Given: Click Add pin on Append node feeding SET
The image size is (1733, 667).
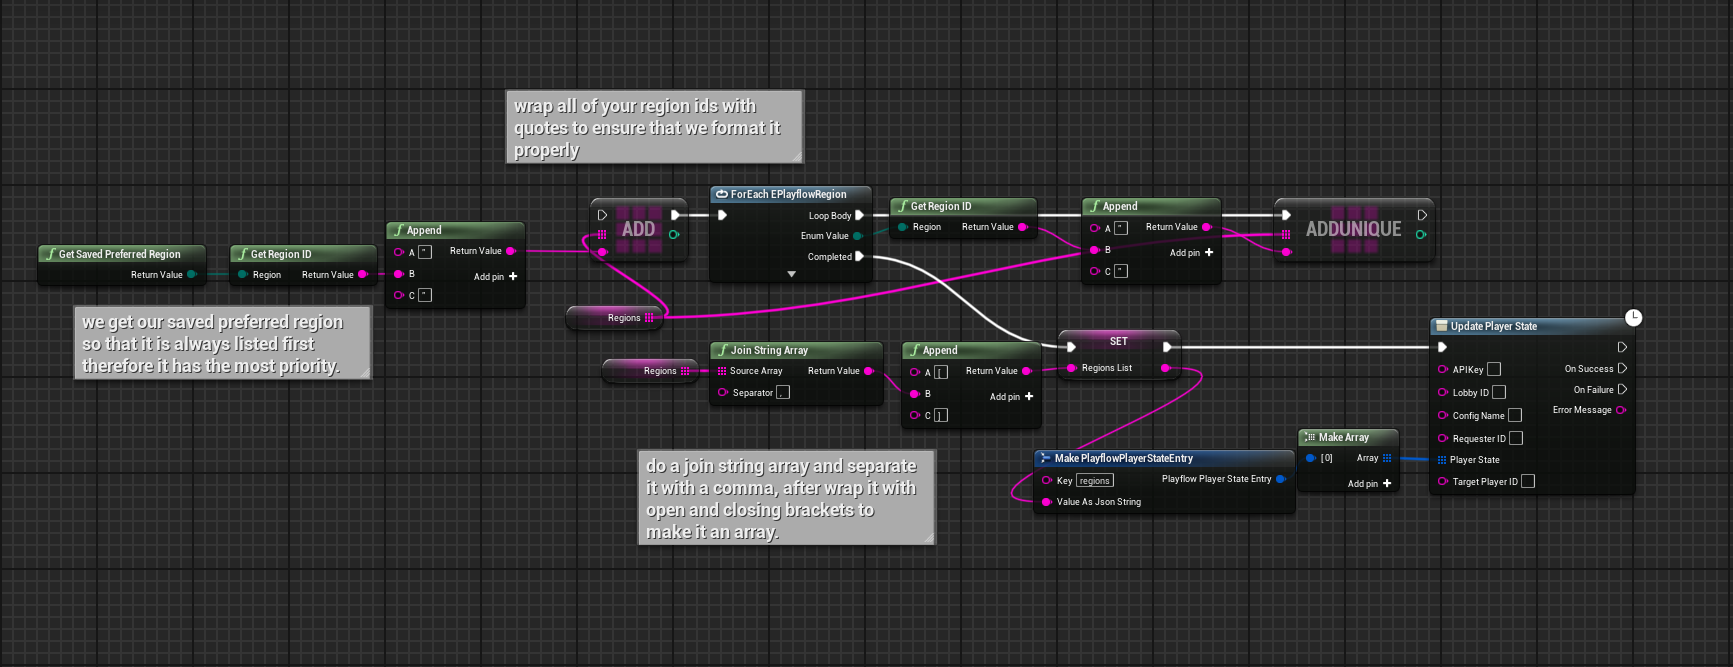Looking at the screenshot, I should click(1011, 397).
